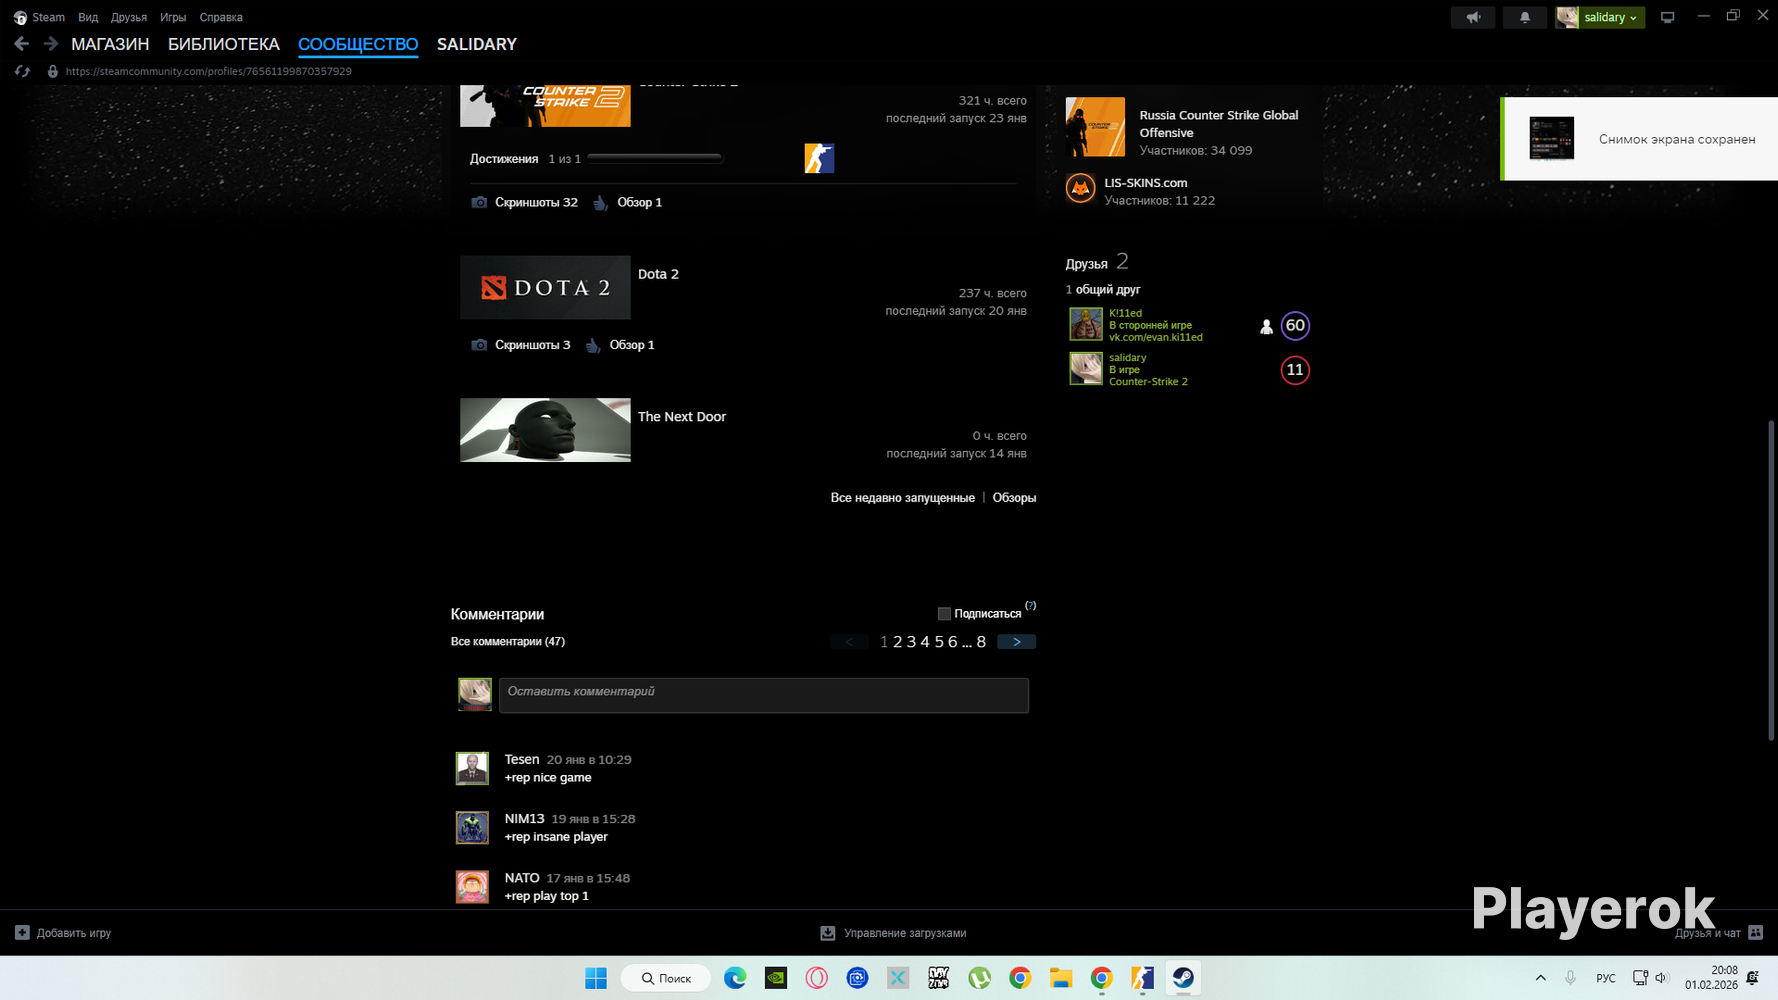Open uTorrent from the taskbar
Image resolution: width=1778 pixels, height=1000 pixels.
tap(979, 978)
